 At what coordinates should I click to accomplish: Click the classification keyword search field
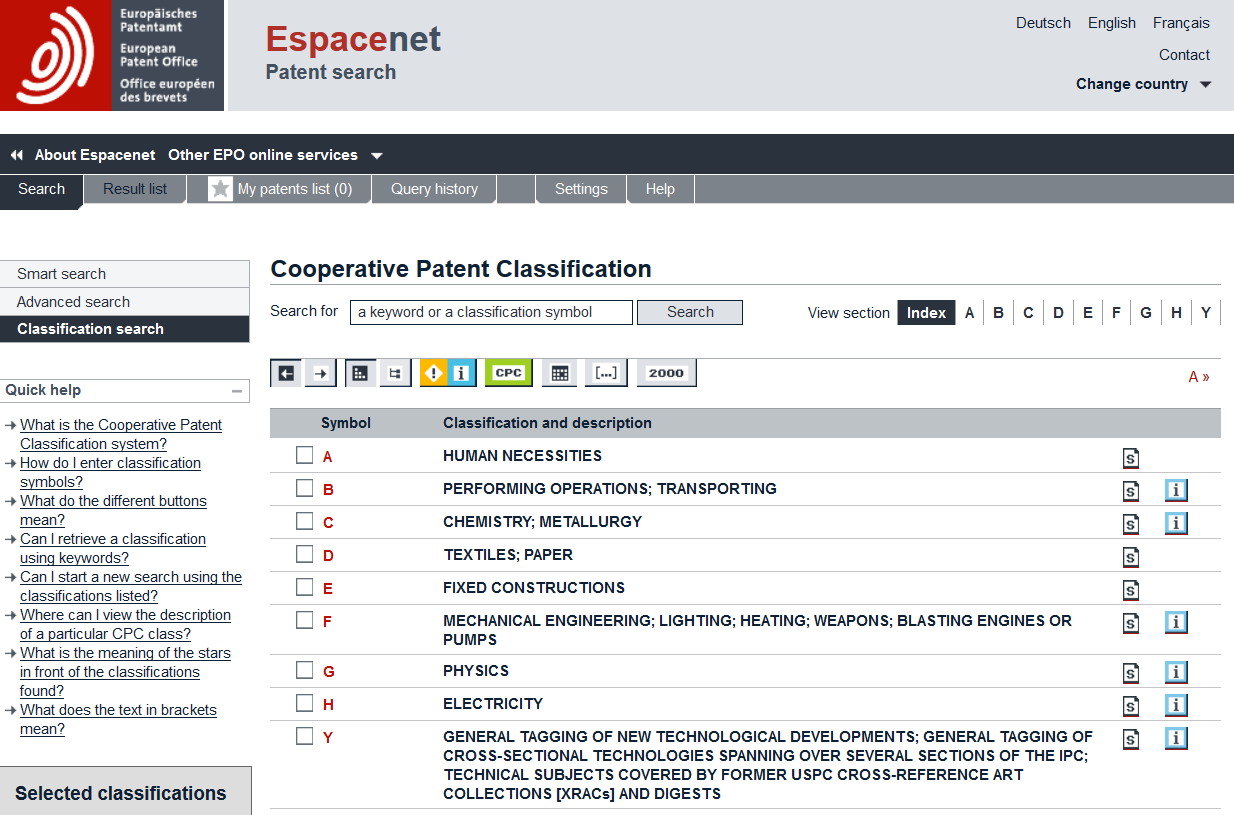(491, 312)
